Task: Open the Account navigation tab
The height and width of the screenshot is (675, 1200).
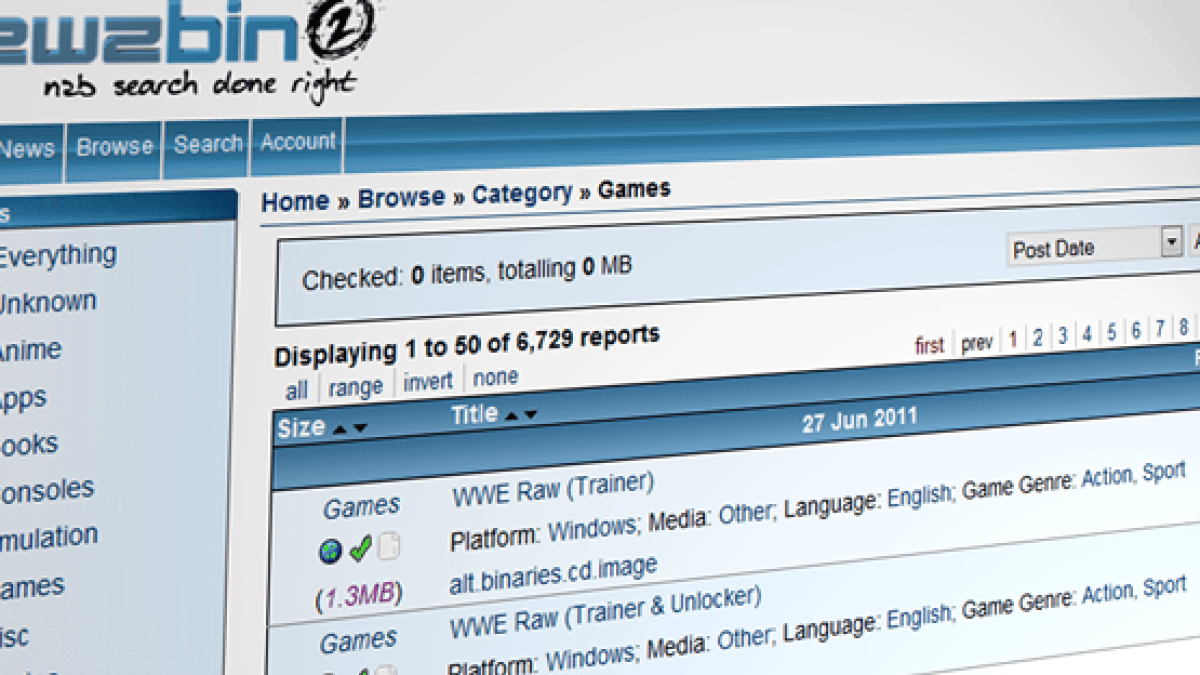Action: coord(298,142)
